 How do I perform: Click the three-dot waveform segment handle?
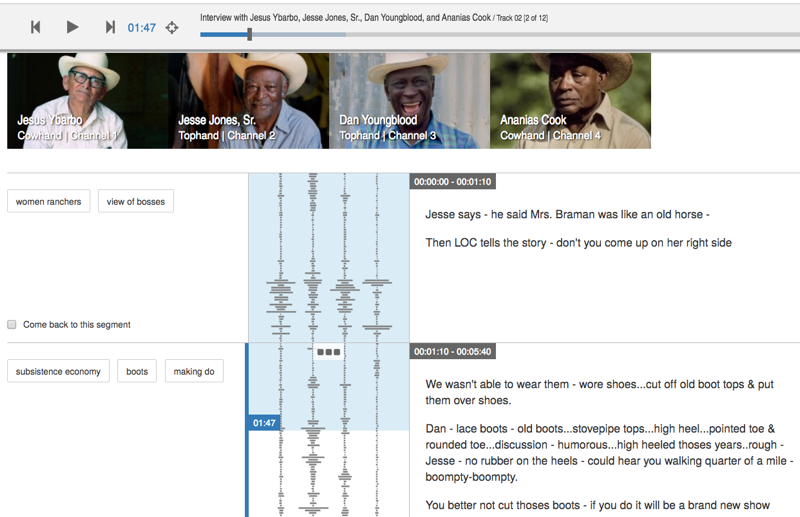[328, 352]
